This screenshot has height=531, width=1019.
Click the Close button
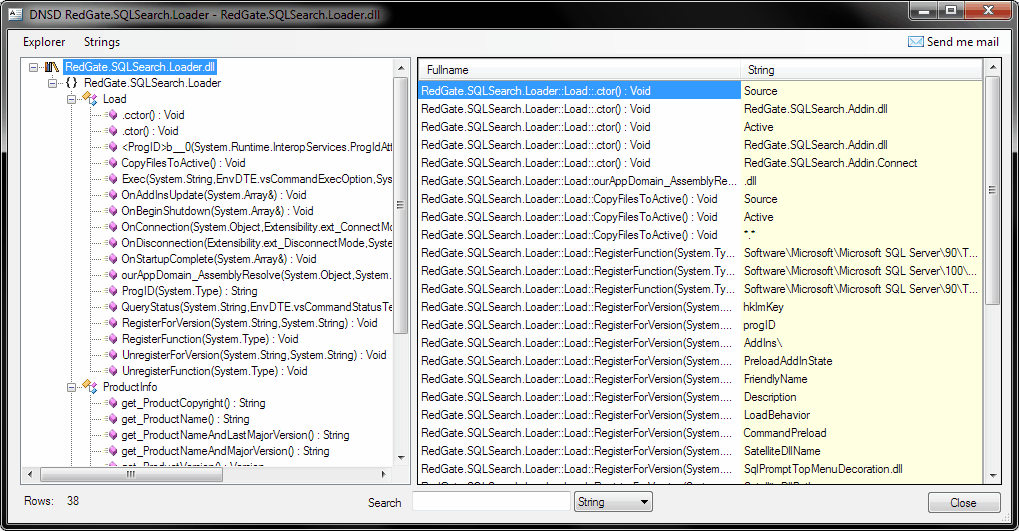tap(964, 502)
